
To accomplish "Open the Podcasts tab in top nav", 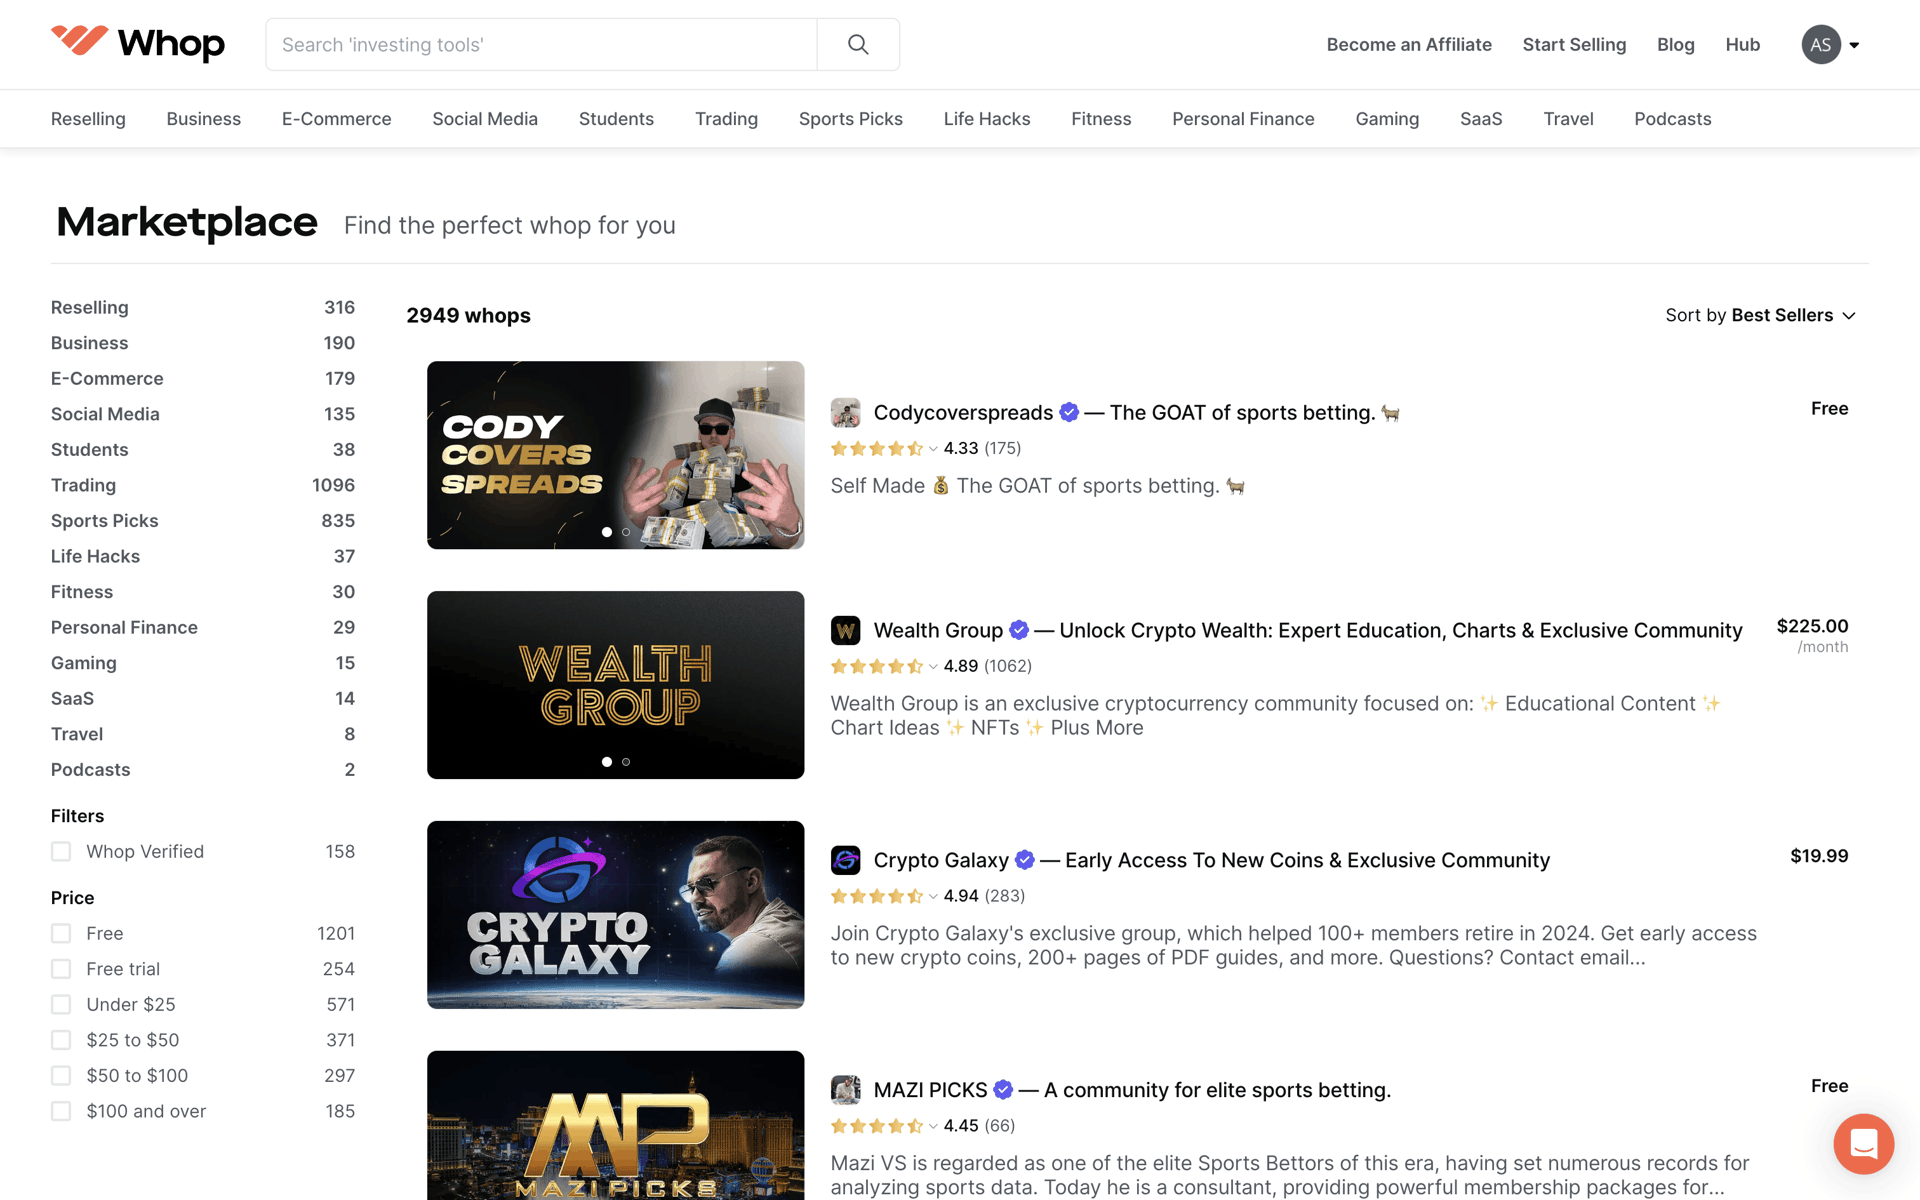I will tap(1672, 119).
